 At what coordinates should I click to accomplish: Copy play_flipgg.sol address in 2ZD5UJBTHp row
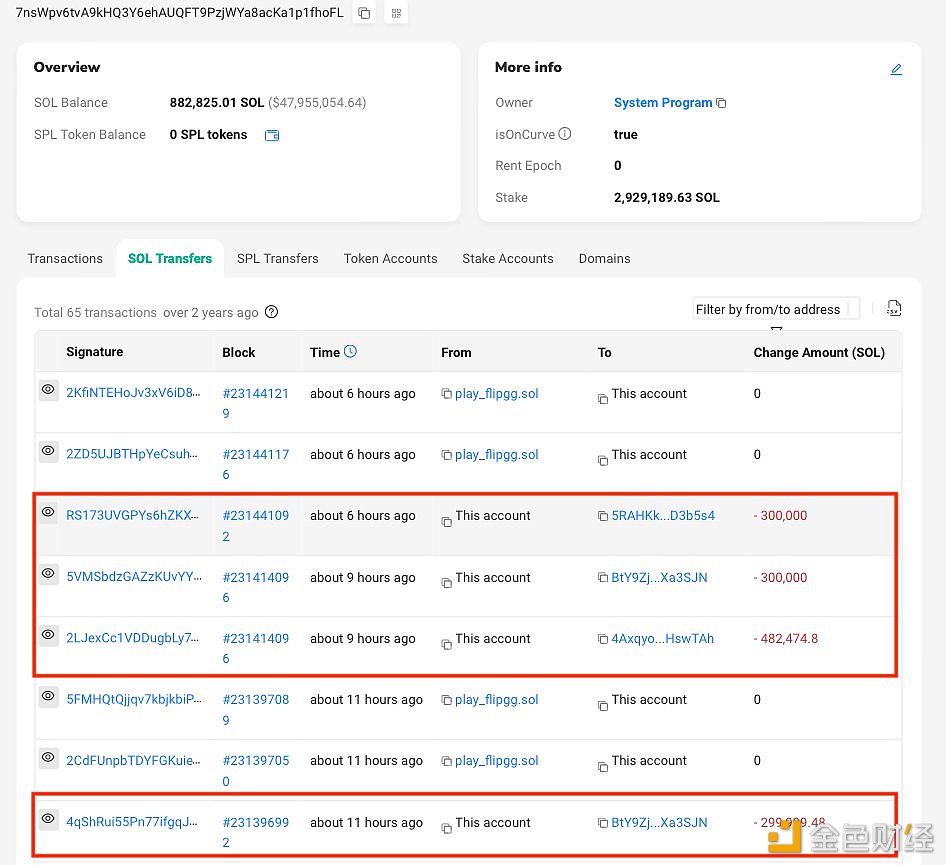click(x=446, y=455)
